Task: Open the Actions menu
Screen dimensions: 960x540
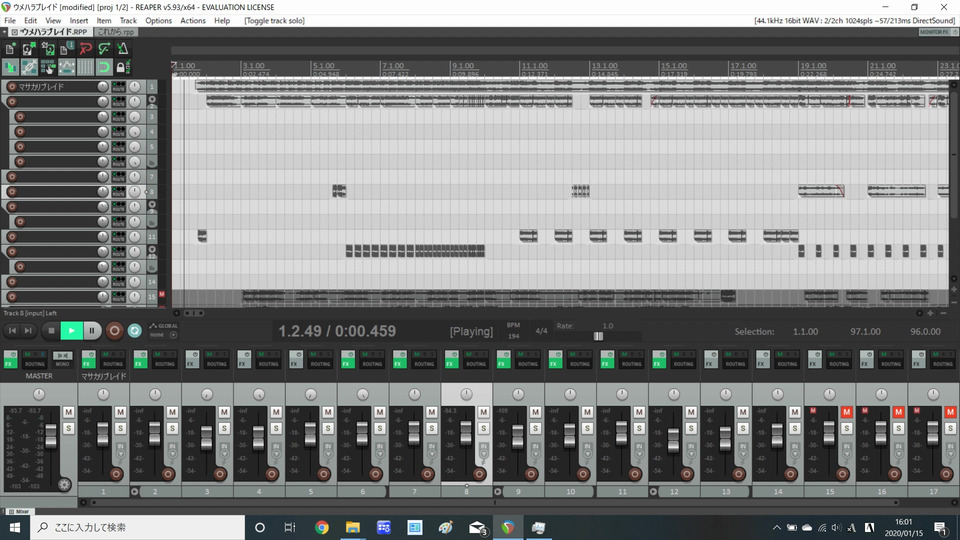Action: tap(193, 20)
